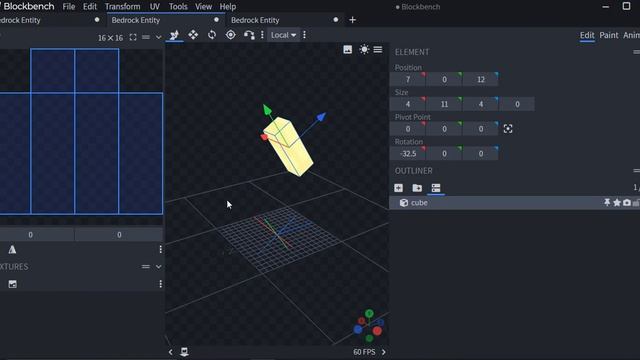Open the viewport hamburger menu

coord(378,49)
